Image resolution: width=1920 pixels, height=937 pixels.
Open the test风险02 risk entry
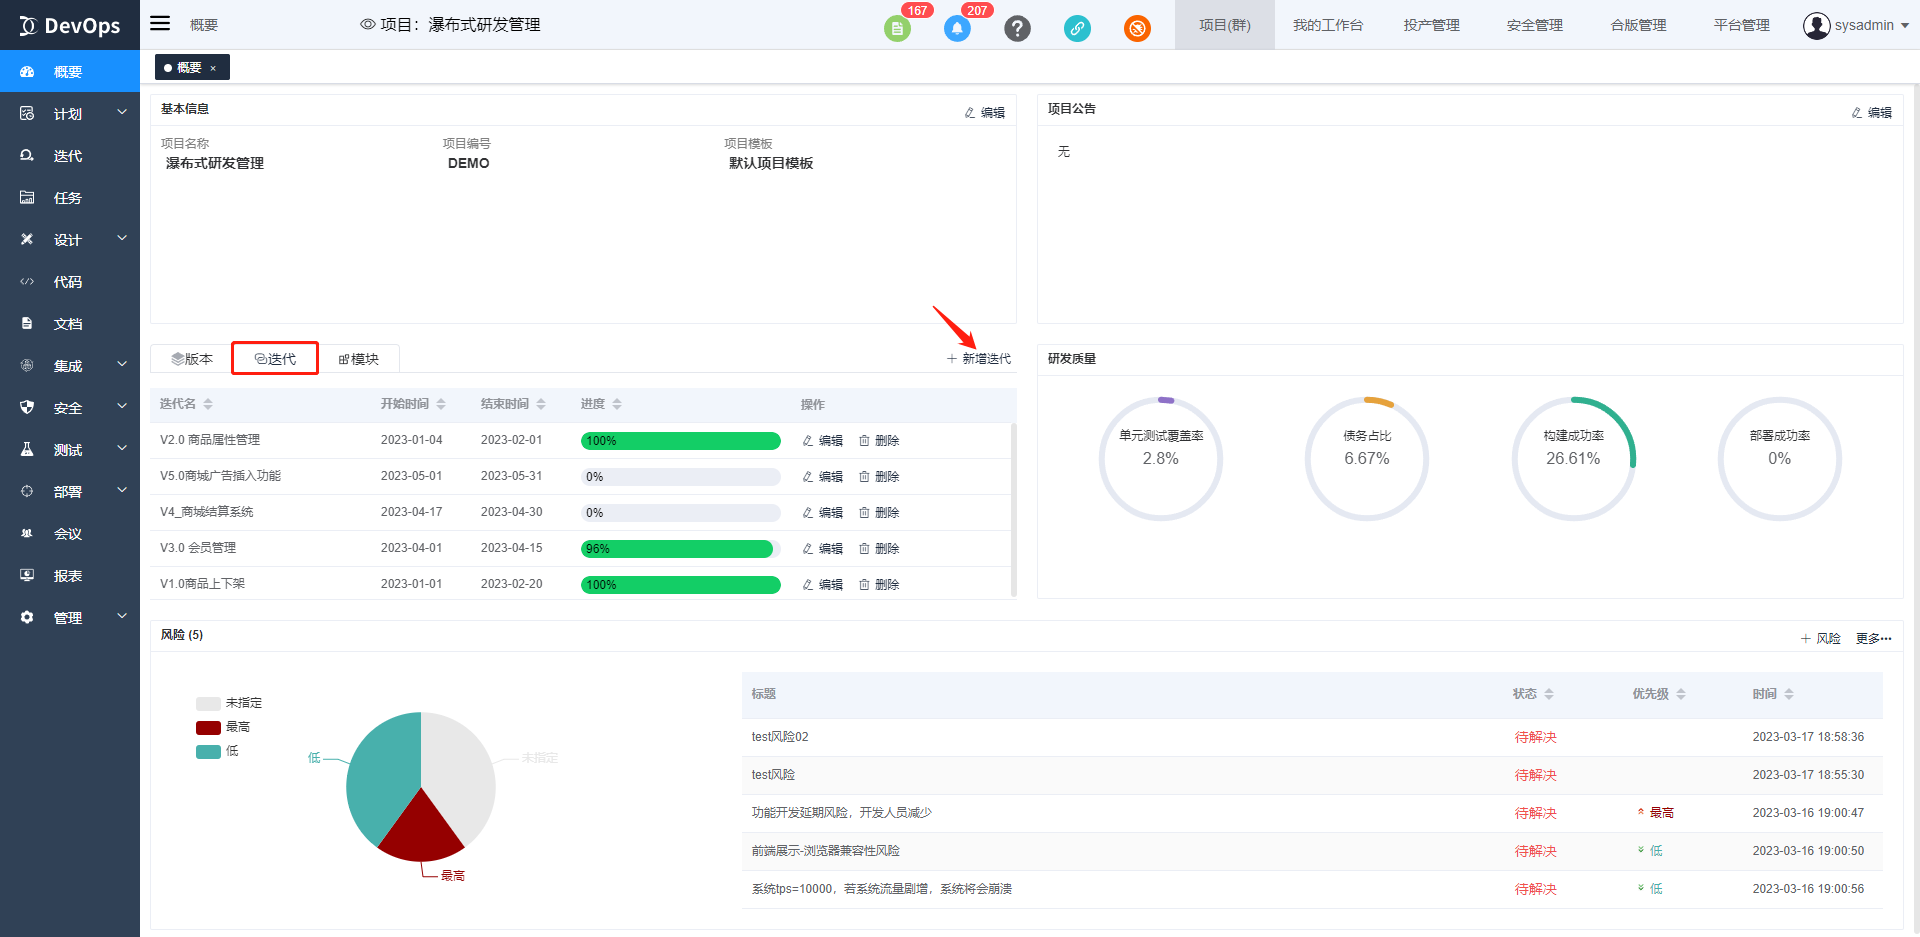point(780,737)
